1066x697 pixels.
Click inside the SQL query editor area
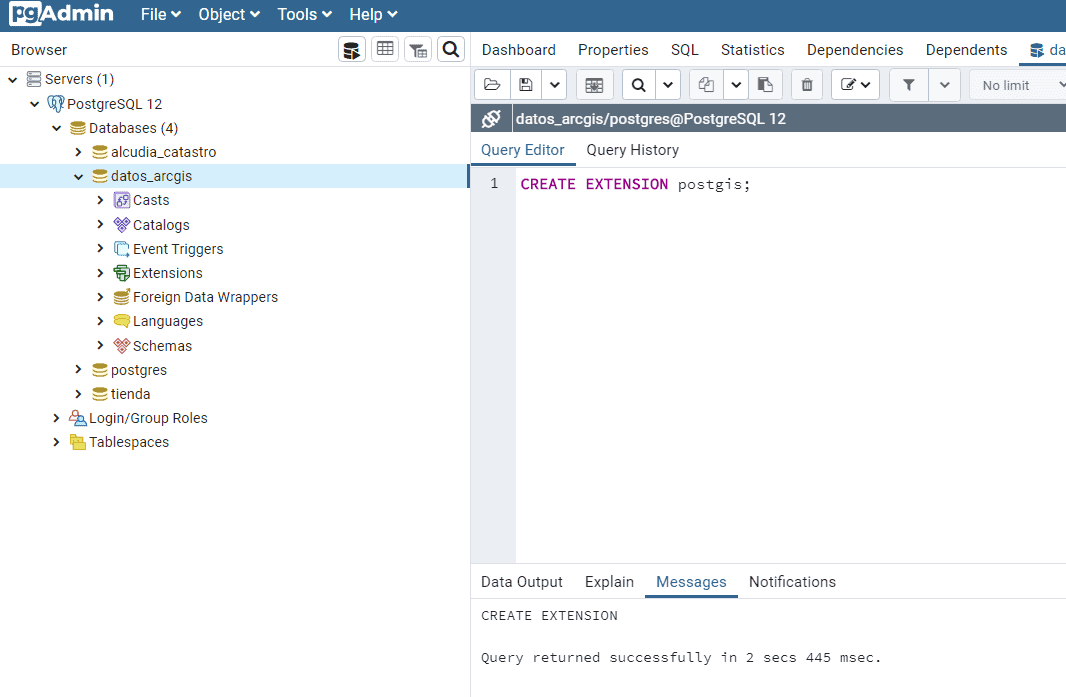pos(780,350)
